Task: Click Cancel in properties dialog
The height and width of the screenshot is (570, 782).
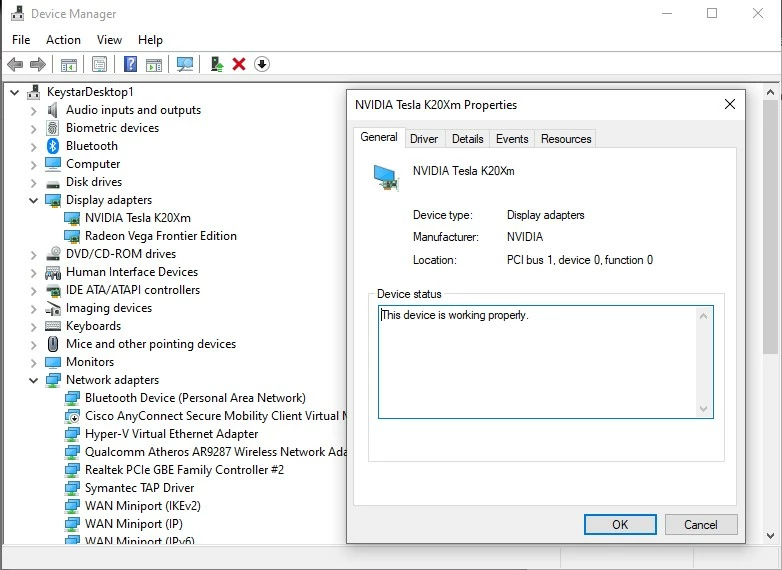Action: click(701, 525)
